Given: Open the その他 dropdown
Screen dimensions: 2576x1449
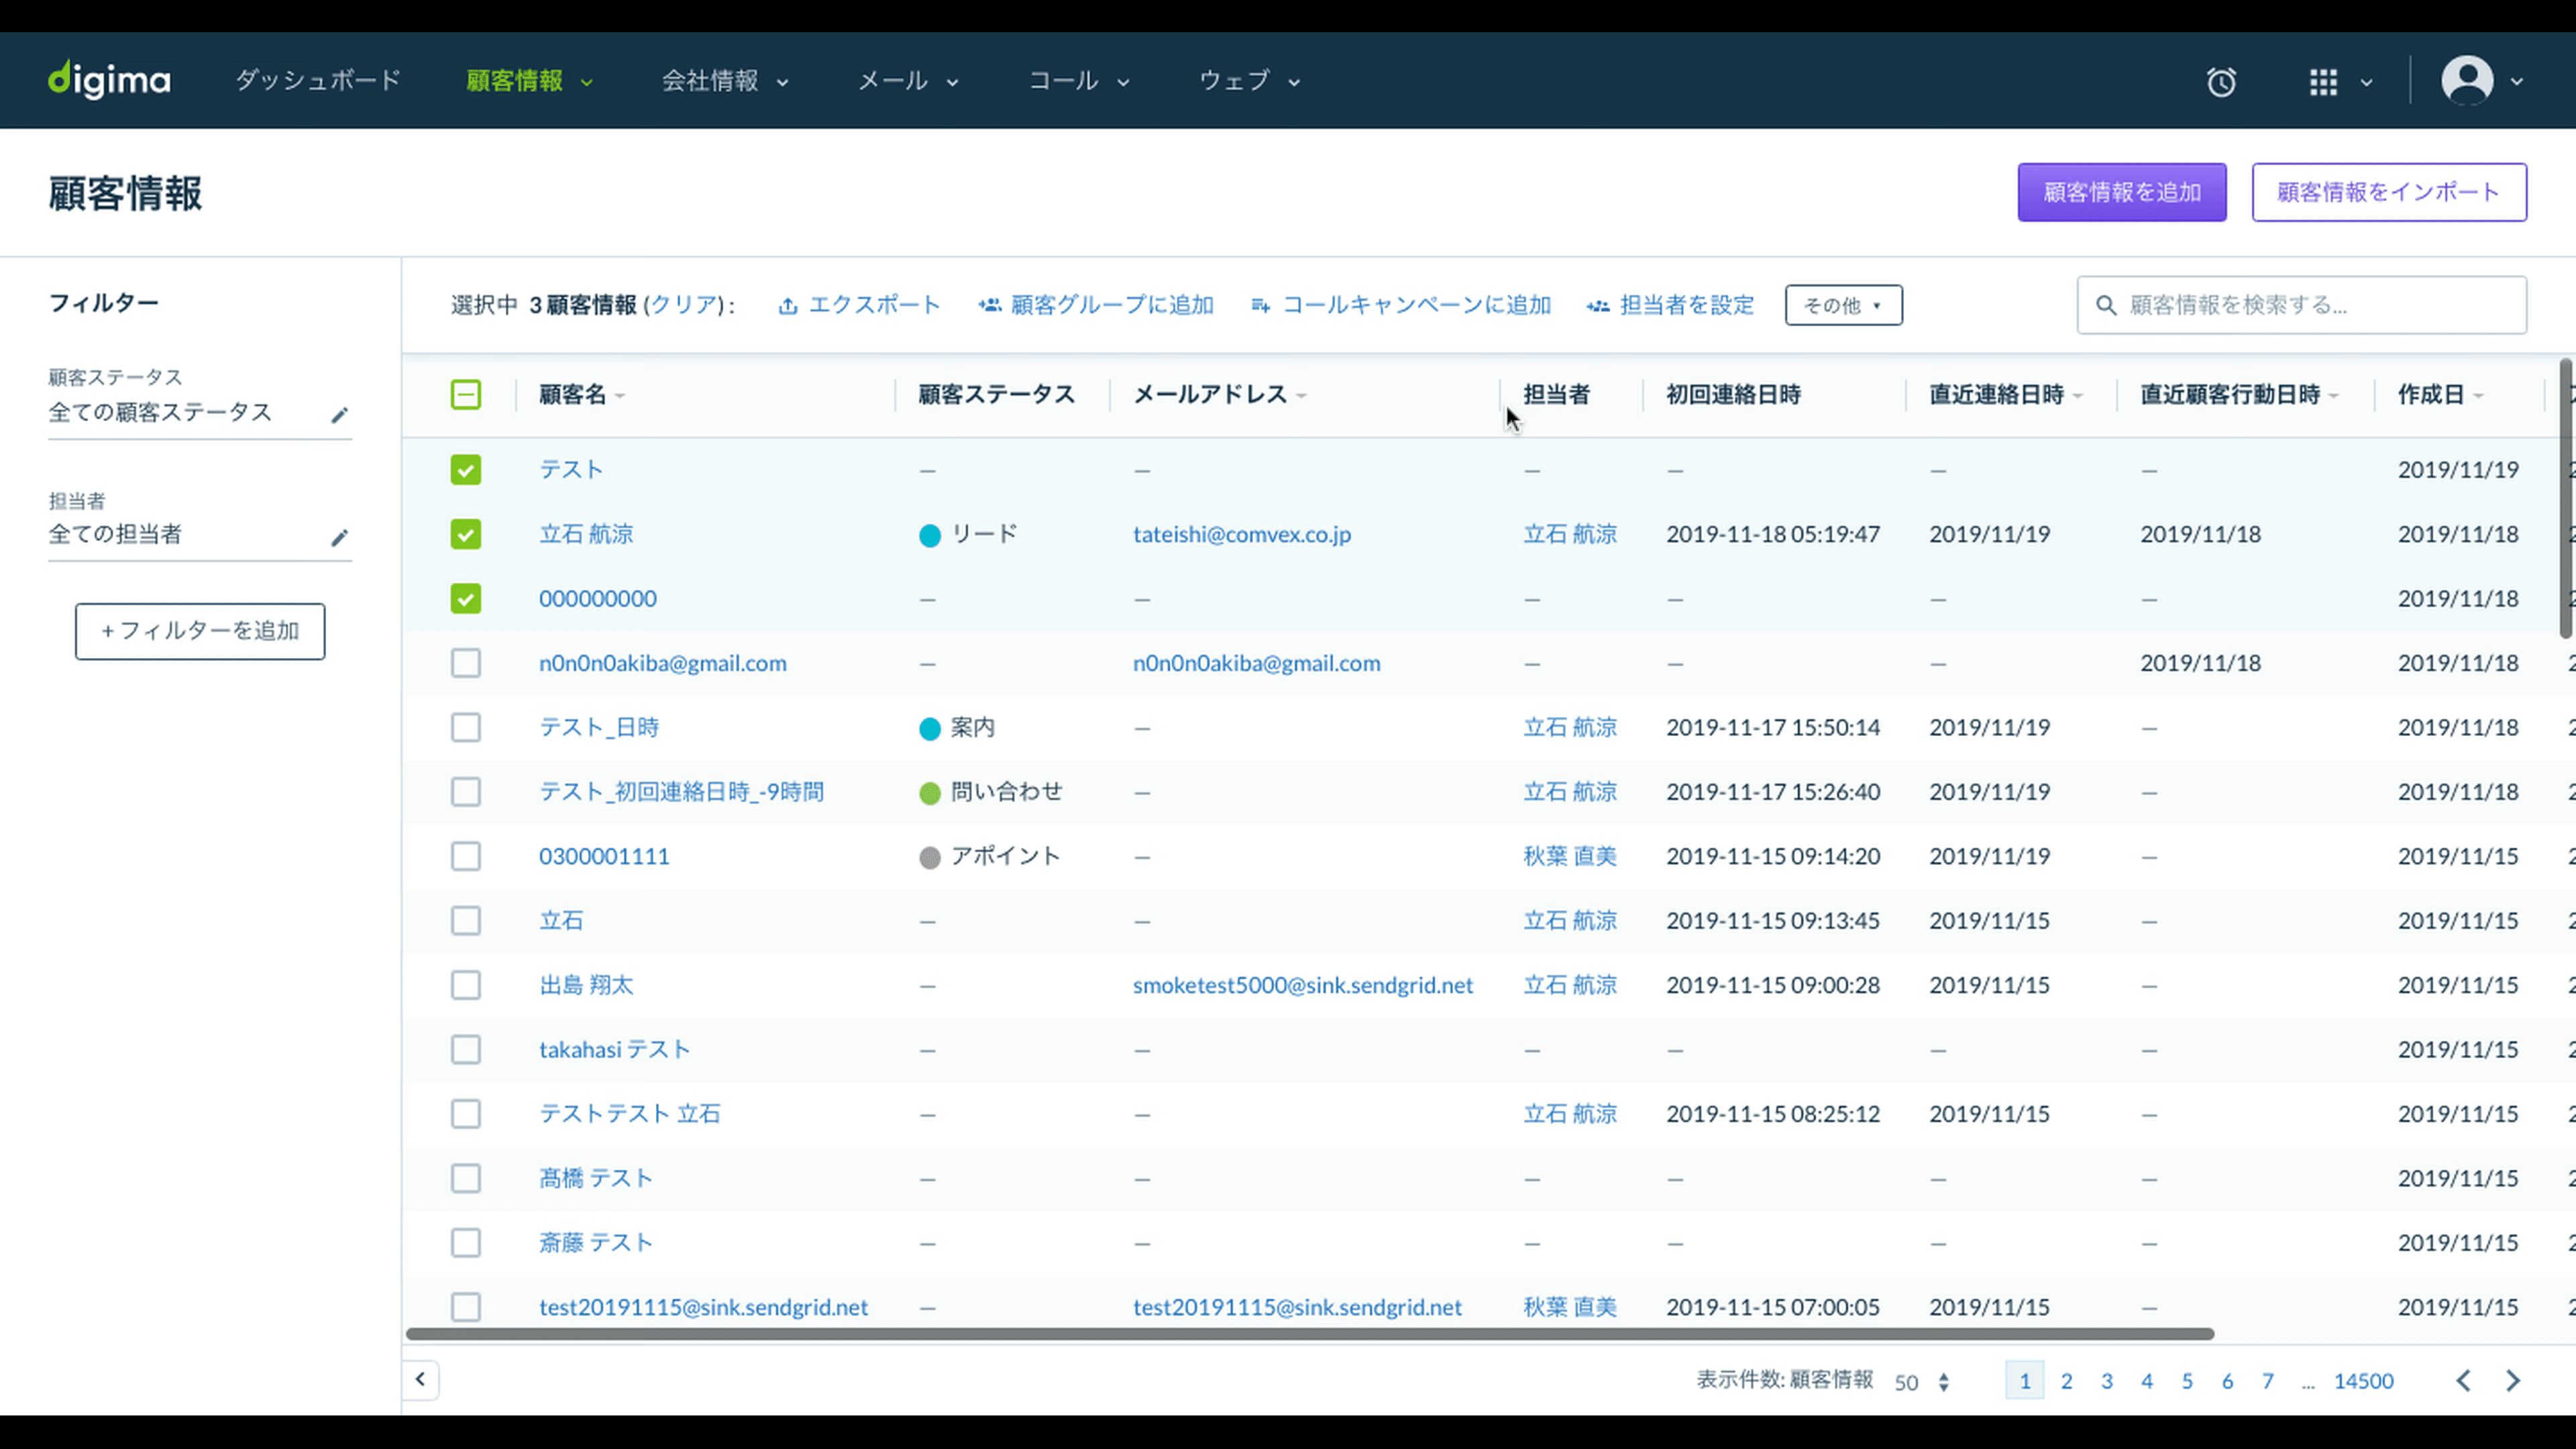Looking at the screenshot, I should 1843,305.
